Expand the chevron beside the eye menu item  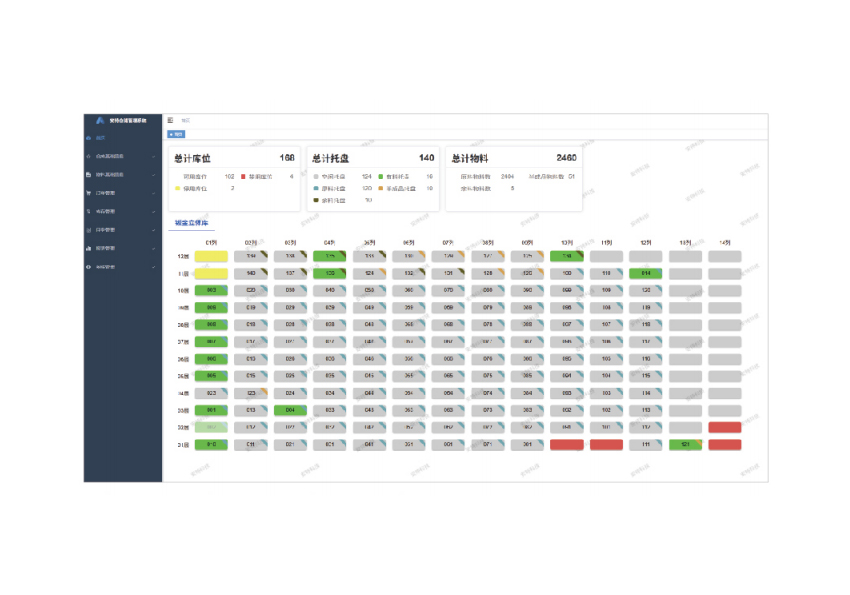click(153, 266)
